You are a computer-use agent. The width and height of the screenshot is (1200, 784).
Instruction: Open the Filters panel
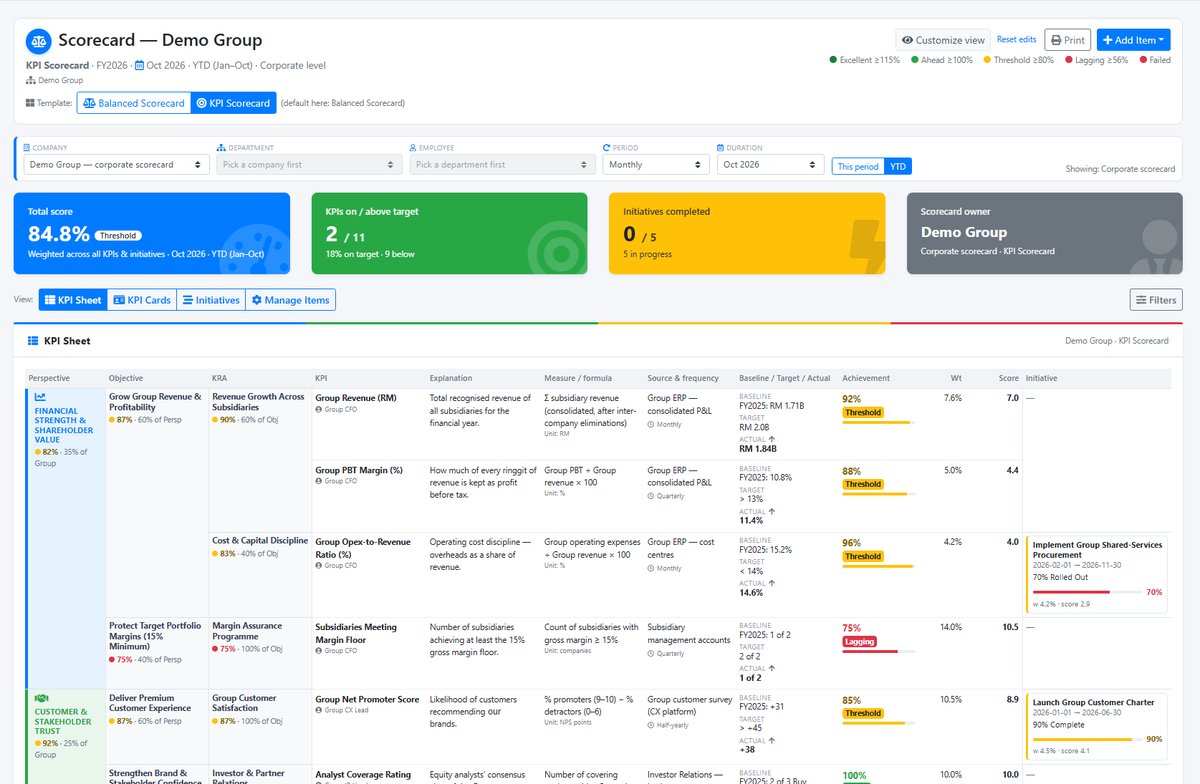coord(1156,300)
